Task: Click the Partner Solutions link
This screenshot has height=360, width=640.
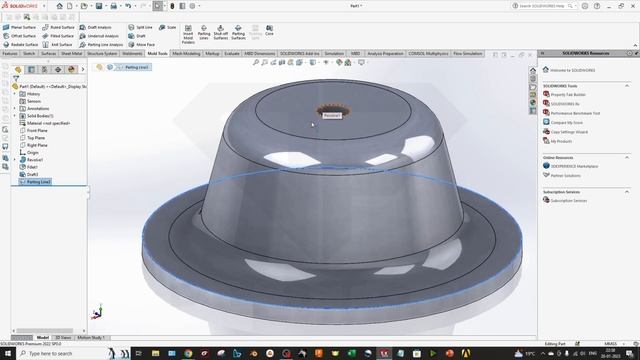Action: (565, 176)
